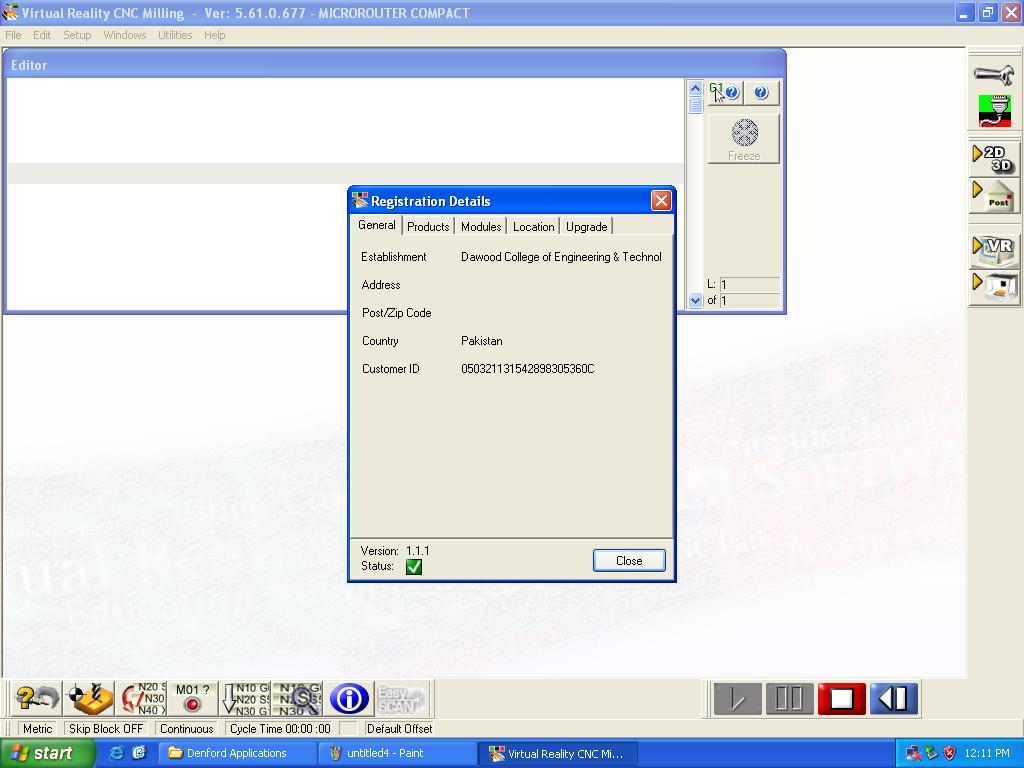Open the machine control panel icon

[x=994, y=288]
